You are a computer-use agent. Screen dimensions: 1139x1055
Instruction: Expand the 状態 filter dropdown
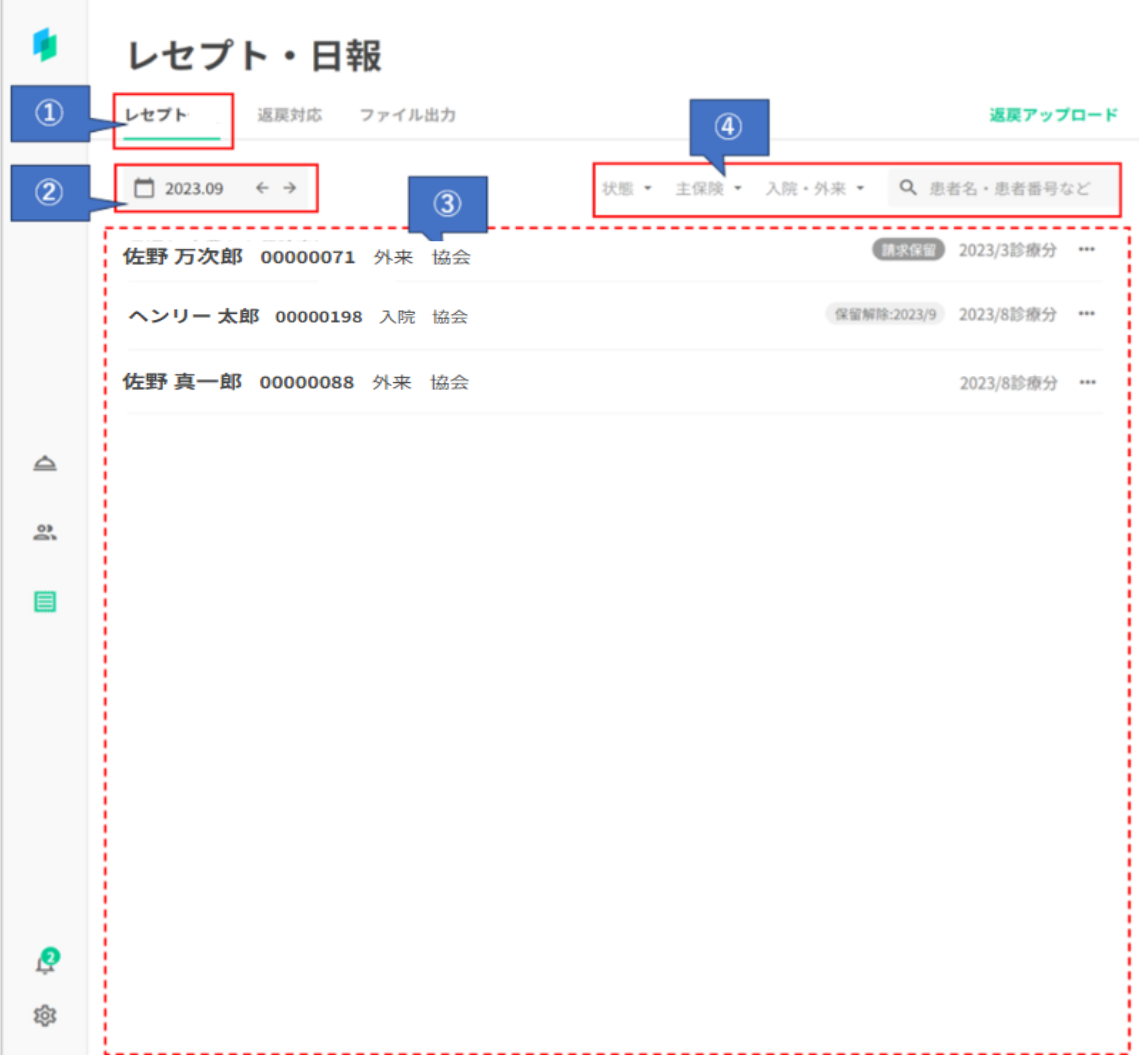point(627,188)
